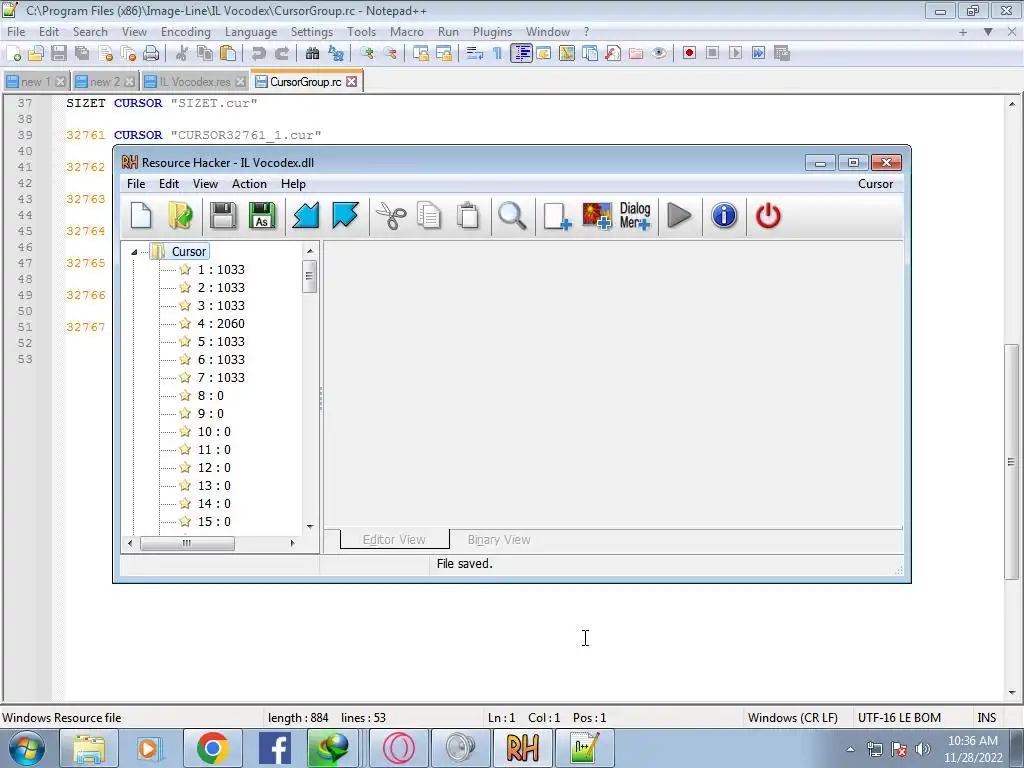The image size is (1024, 768).
Task: Click UTF-16 LE BOM encoding in status bar
Action: [899, 718]
